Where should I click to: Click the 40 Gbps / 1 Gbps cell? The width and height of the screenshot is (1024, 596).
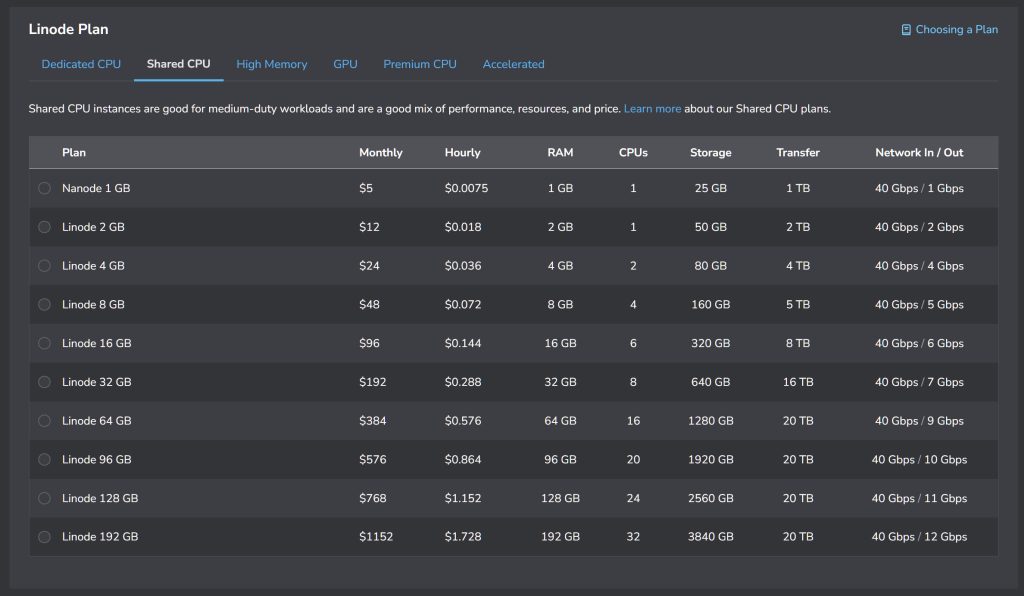(x=919, y=188)
